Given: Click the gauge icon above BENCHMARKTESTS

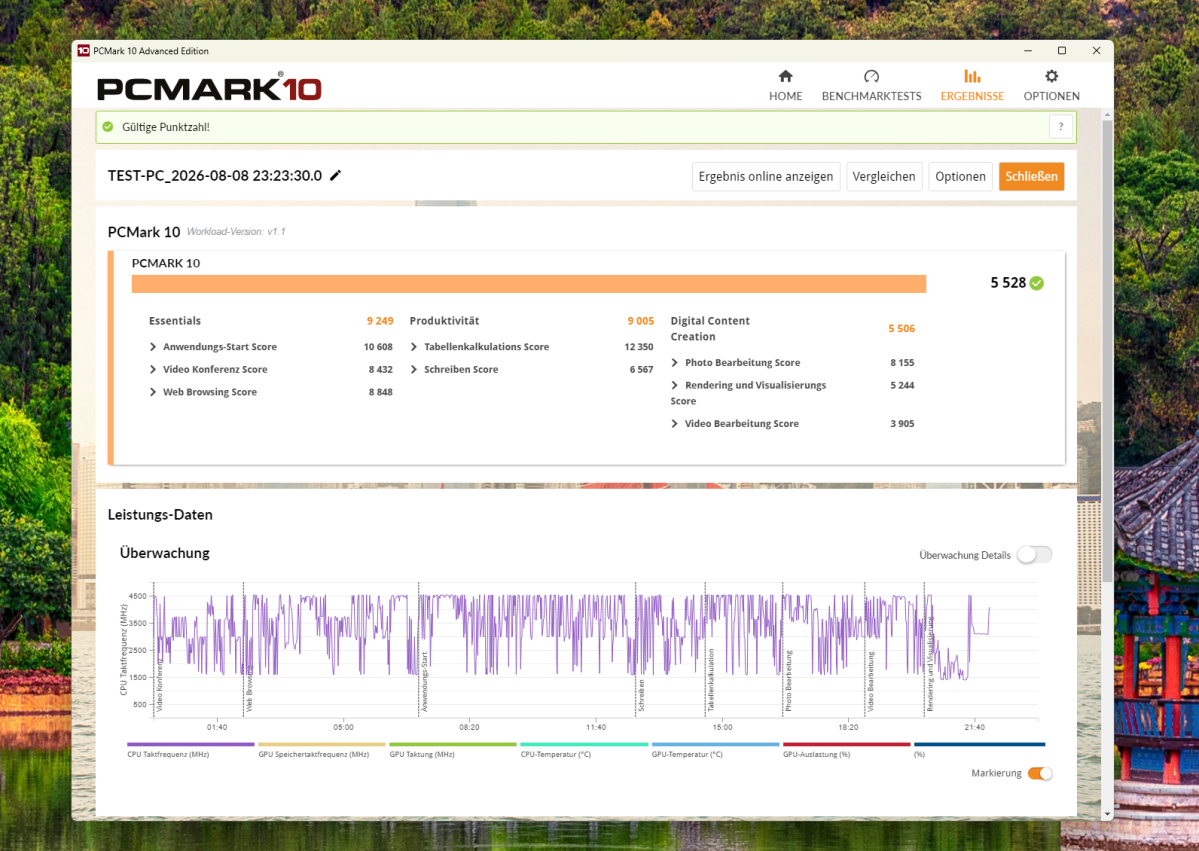Looking at the screenshot, I should tap(871, 76).
